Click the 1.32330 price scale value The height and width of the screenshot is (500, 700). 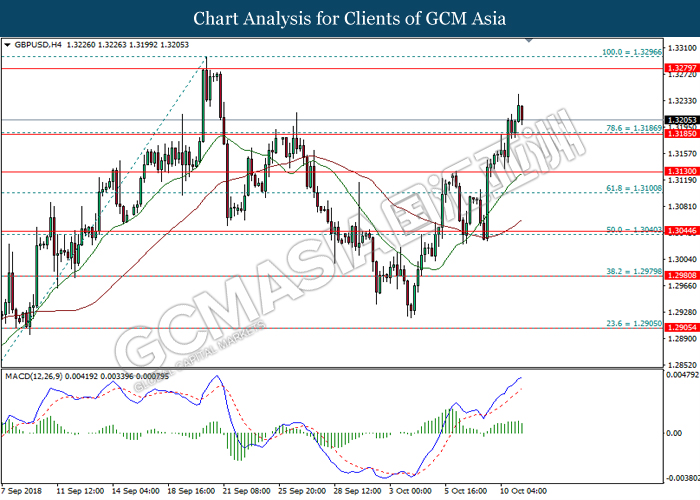[x=682, y=101]
